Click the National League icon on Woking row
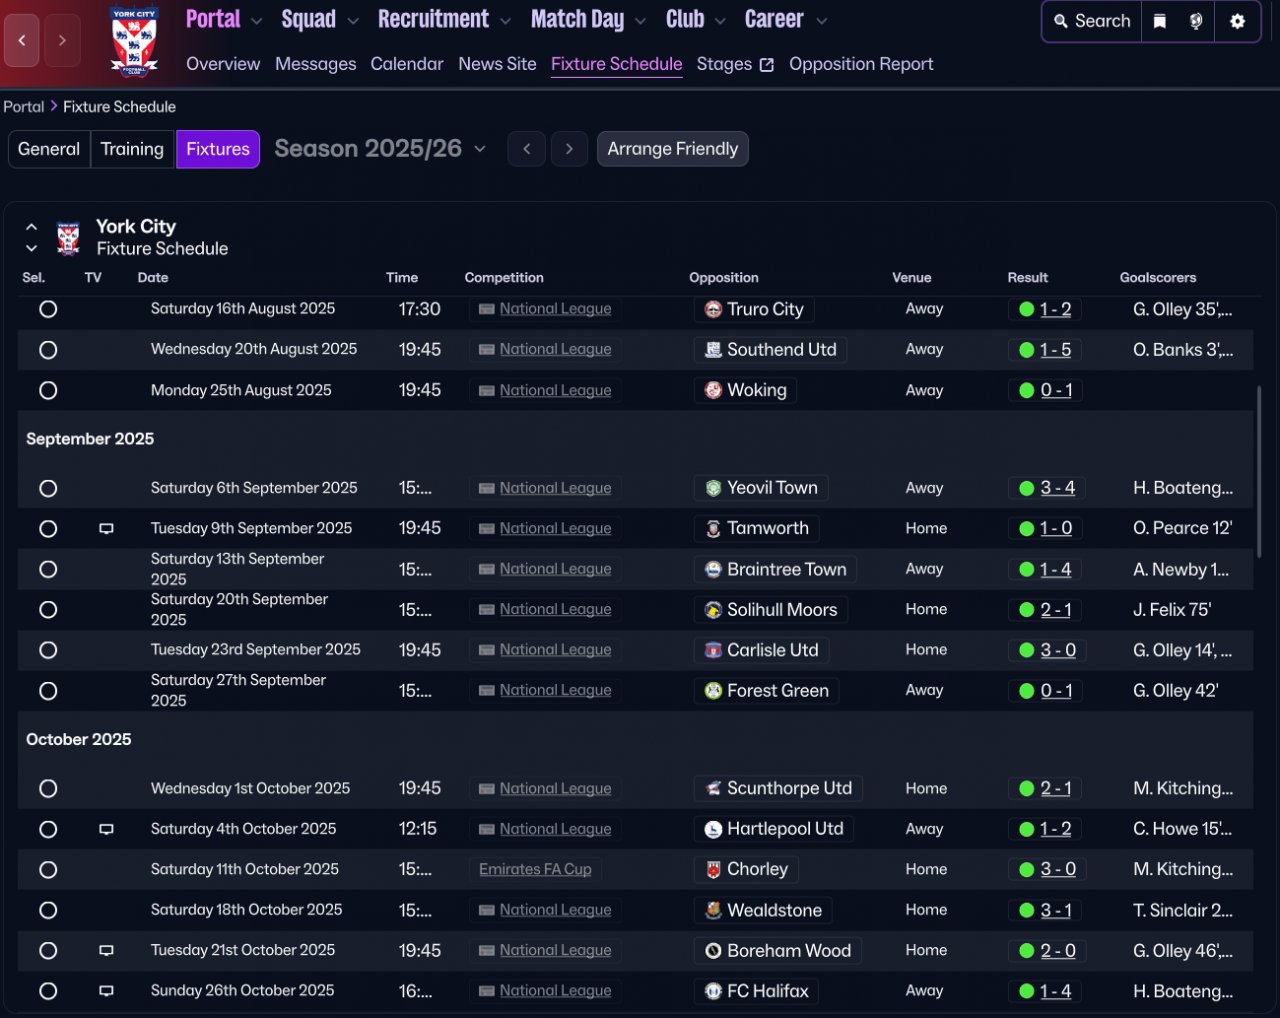 tap(486, 391)
